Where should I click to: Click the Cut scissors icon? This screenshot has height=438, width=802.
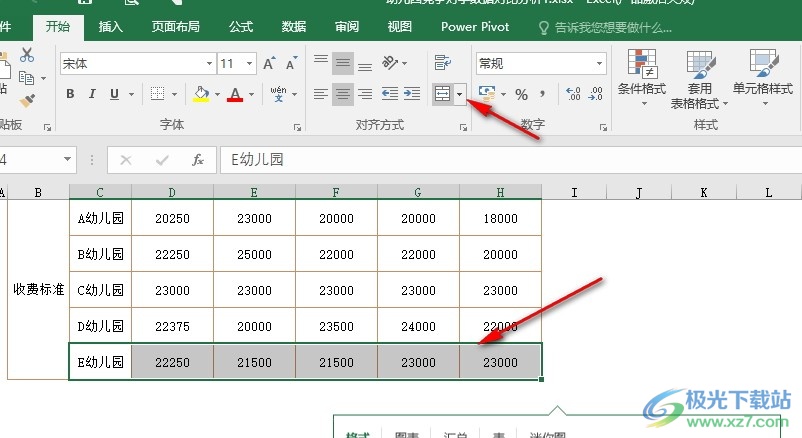point(27,55)
